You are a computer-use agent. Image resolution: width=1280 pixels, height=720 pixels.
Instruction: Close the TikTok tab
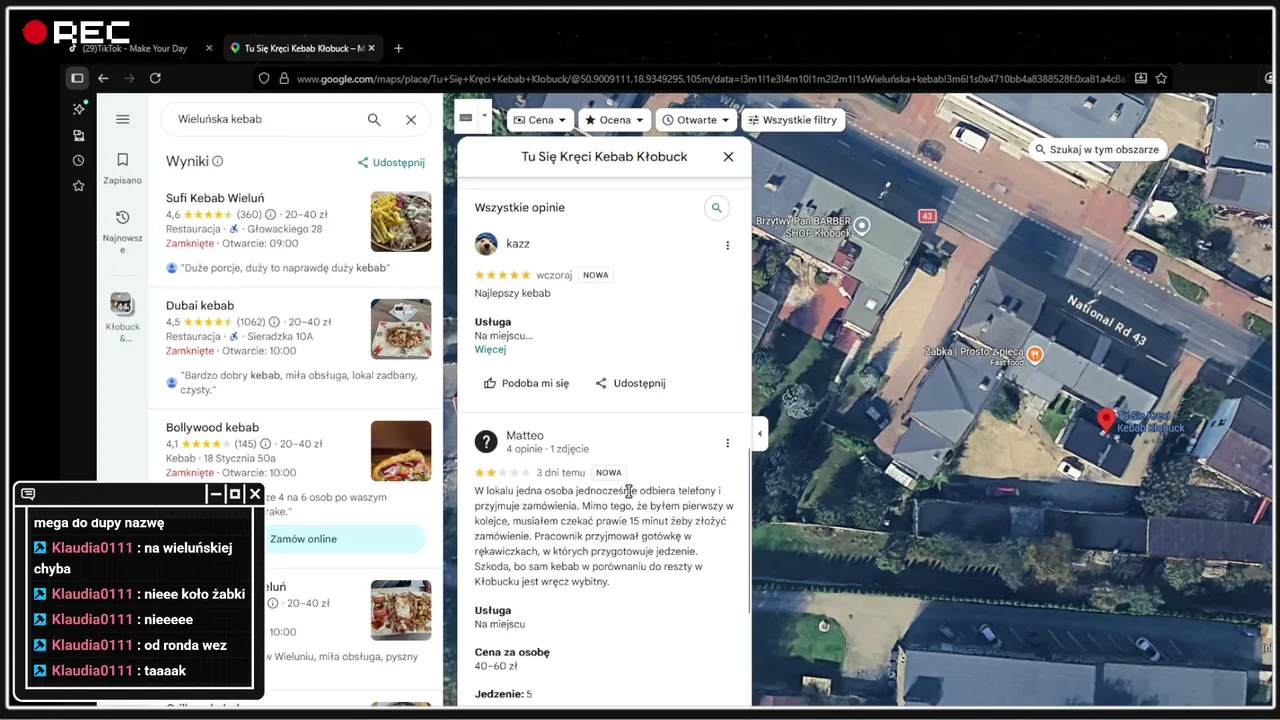[209, 48]
